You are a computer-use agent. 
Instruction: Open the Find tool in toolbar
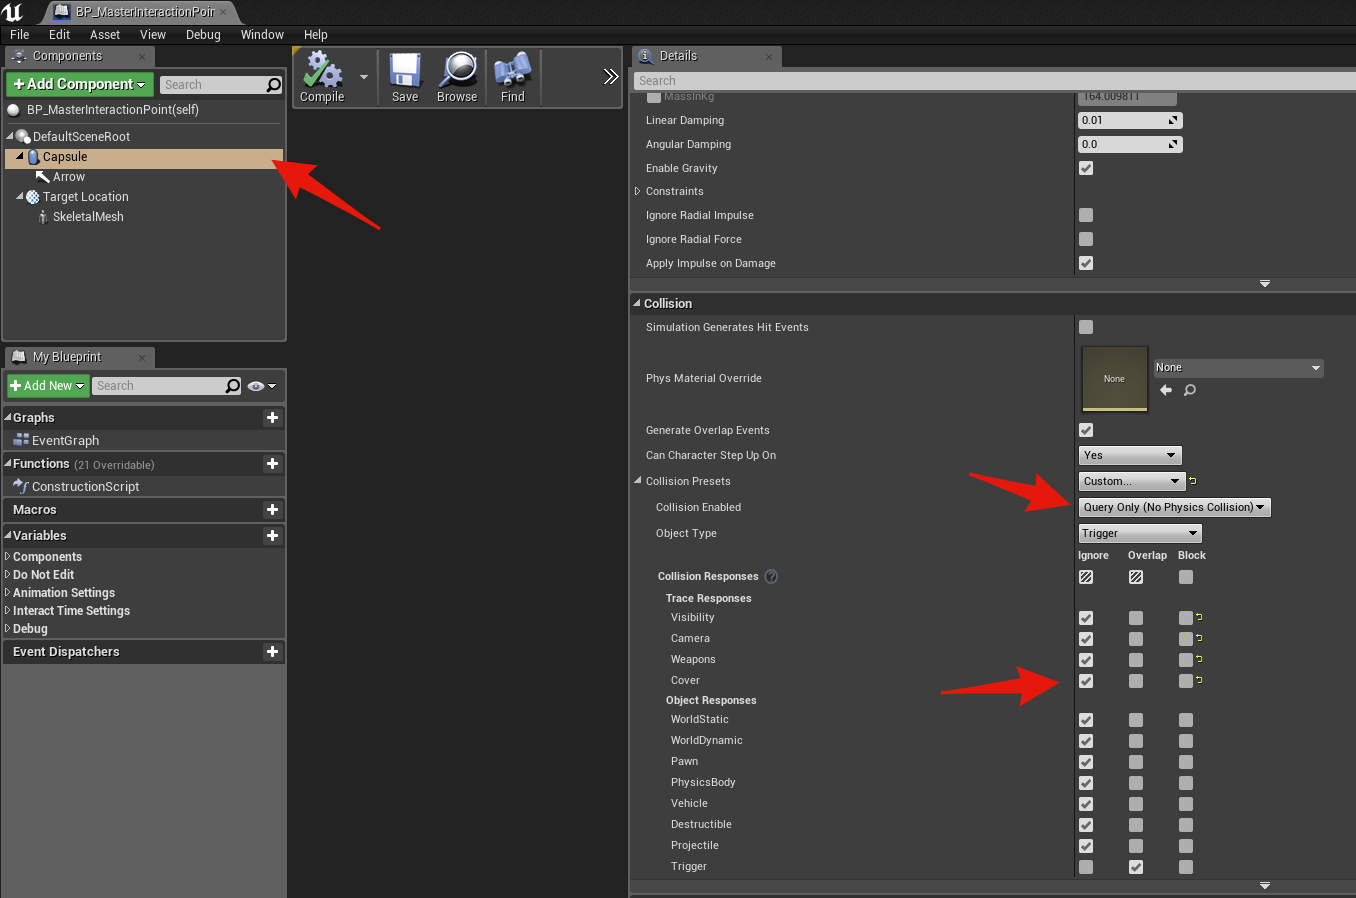click(512, 76)
